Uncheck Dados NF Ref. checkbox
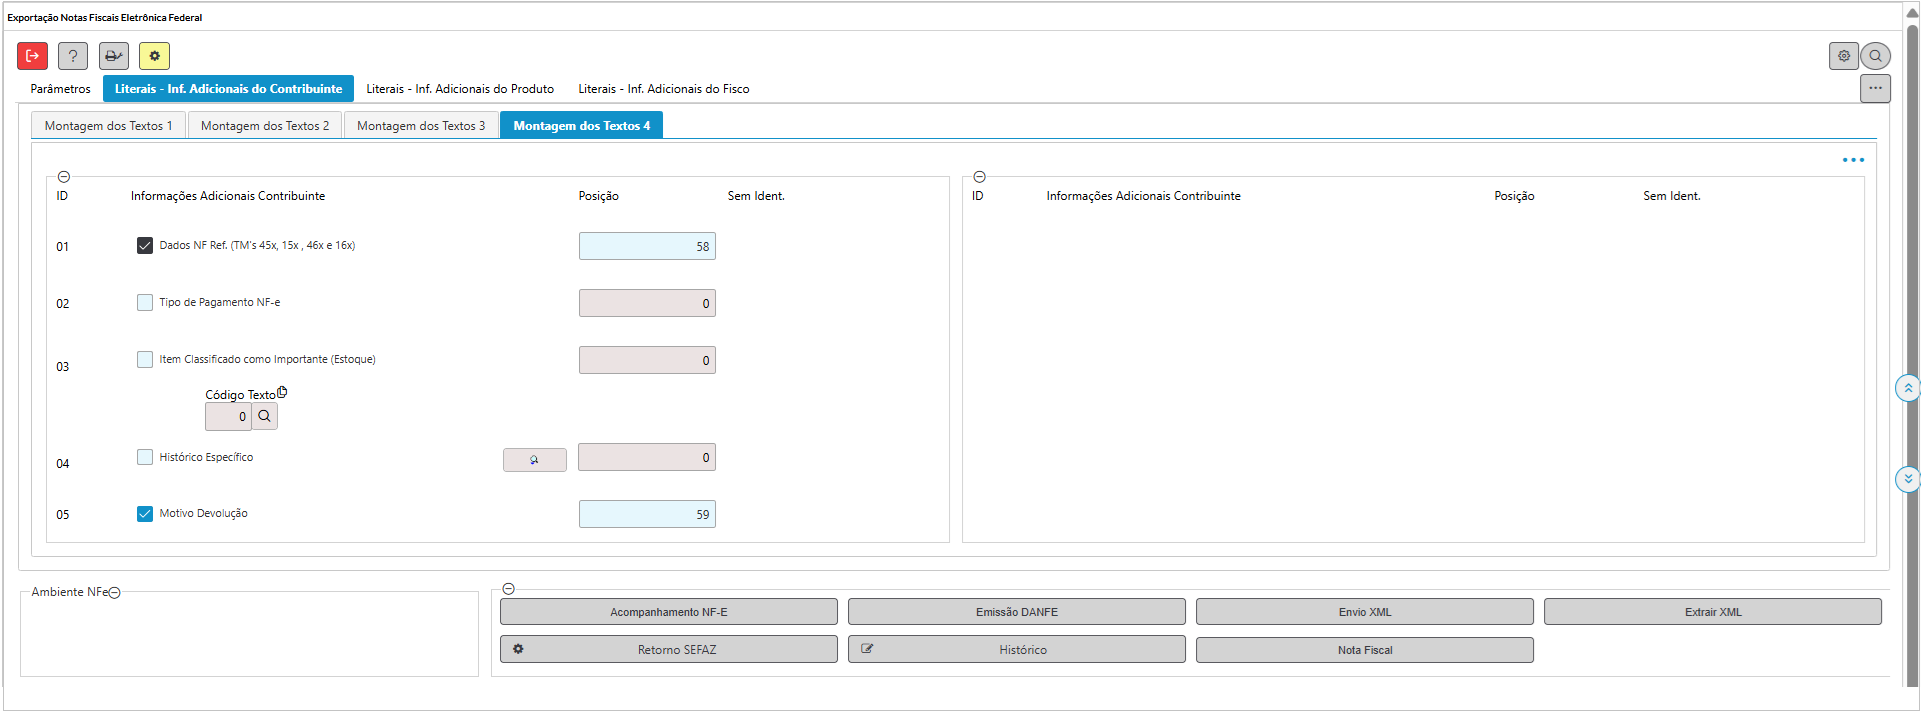1924x713 pixels. 145,246
